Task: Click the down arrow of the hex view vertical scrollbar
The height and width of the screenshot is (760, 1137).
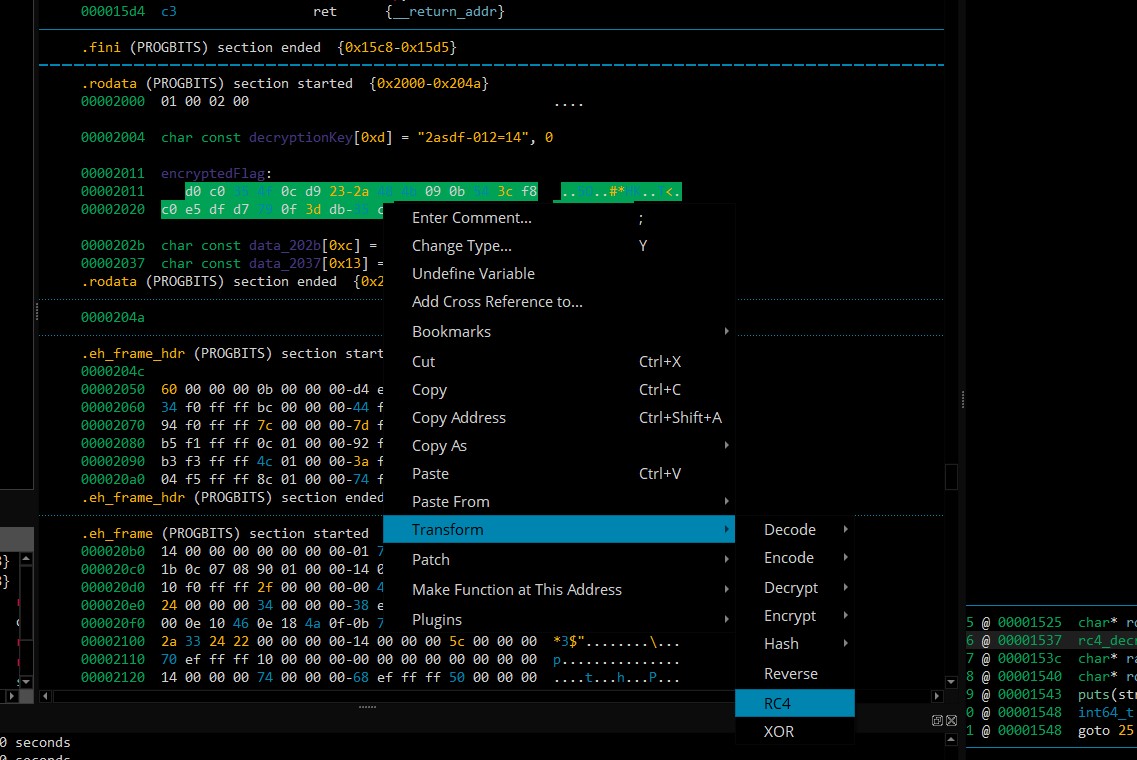Action: click(x=951, y=682)
